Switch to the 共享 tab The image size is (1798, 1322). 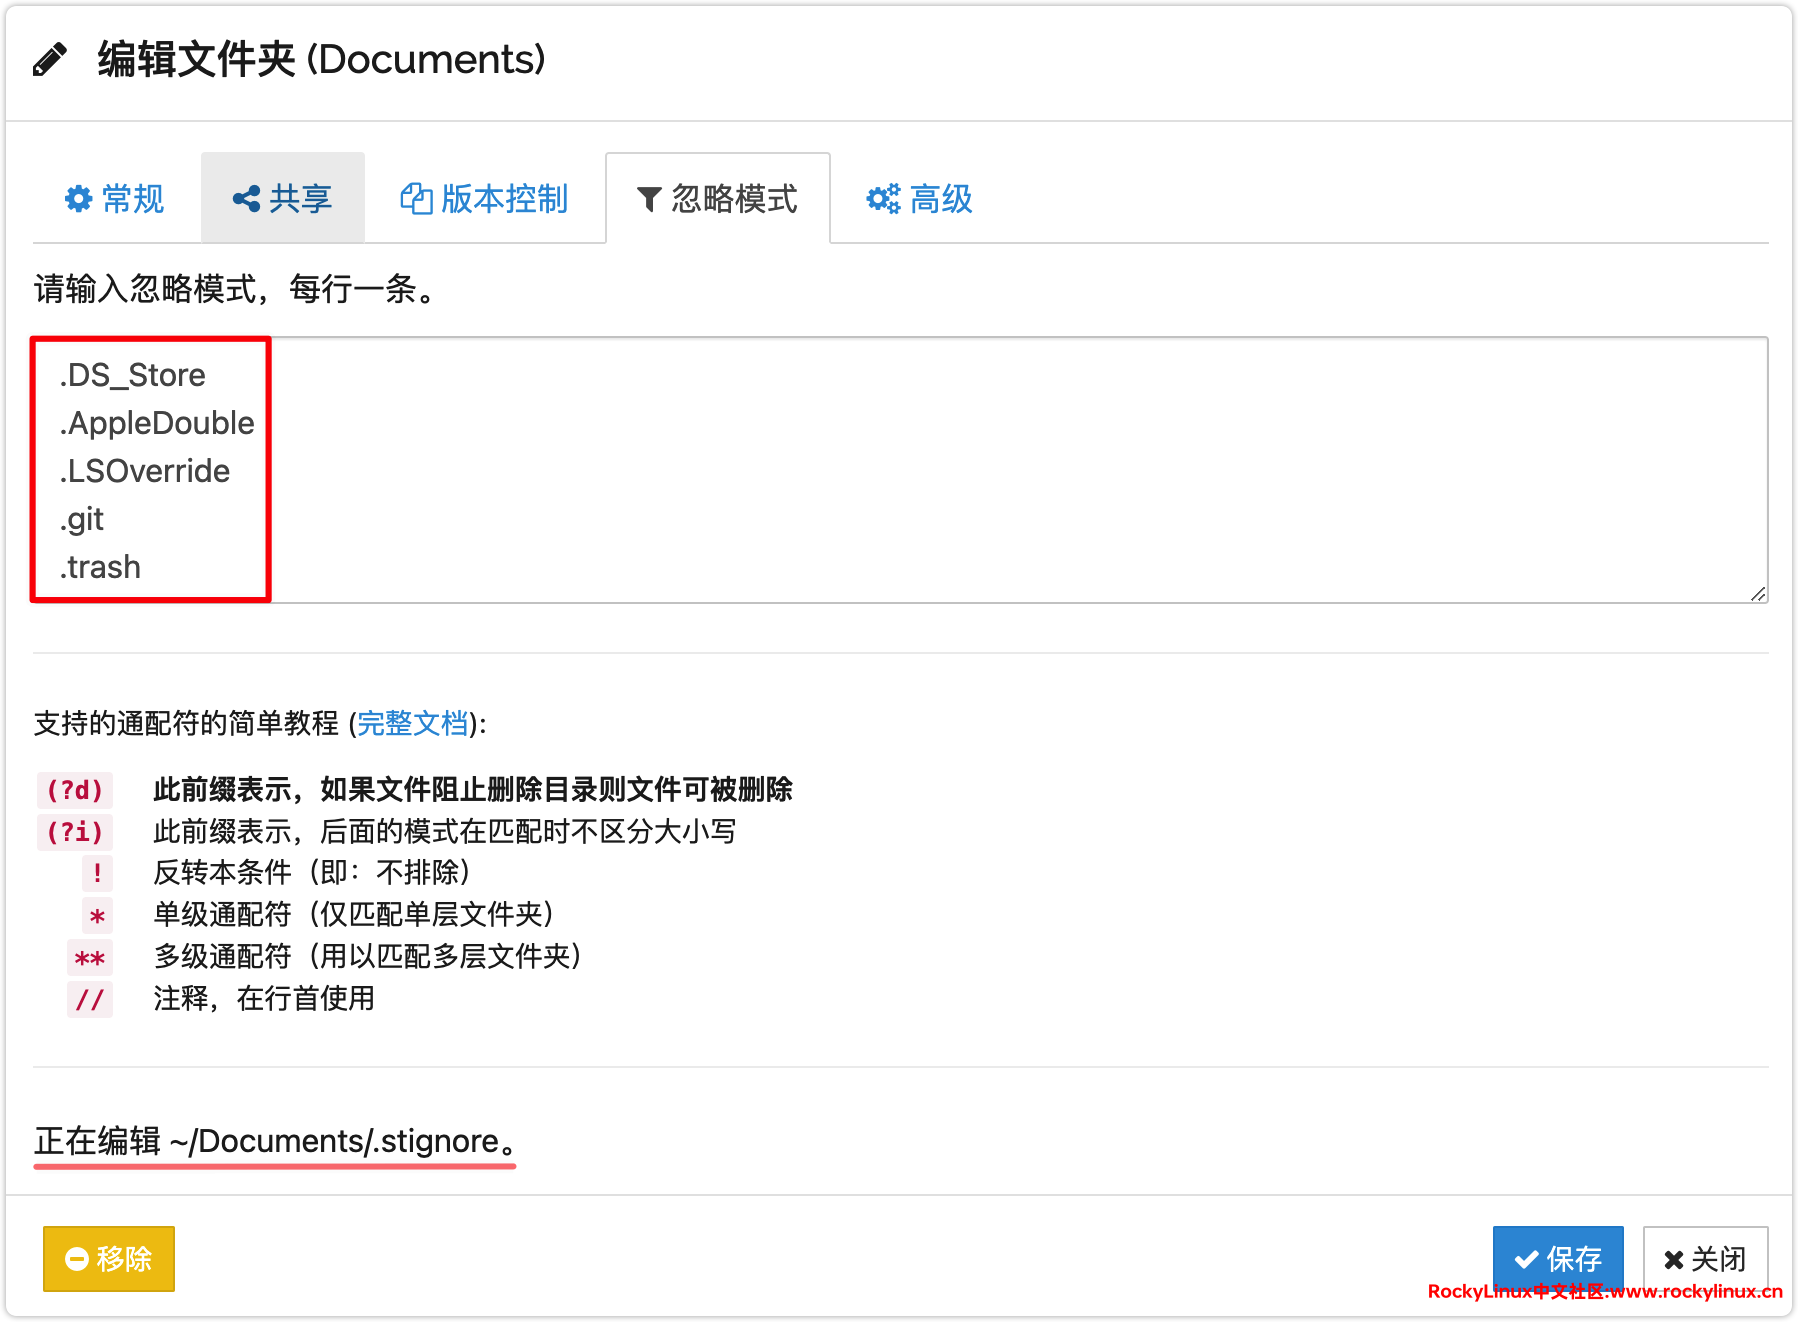(283, 199)
